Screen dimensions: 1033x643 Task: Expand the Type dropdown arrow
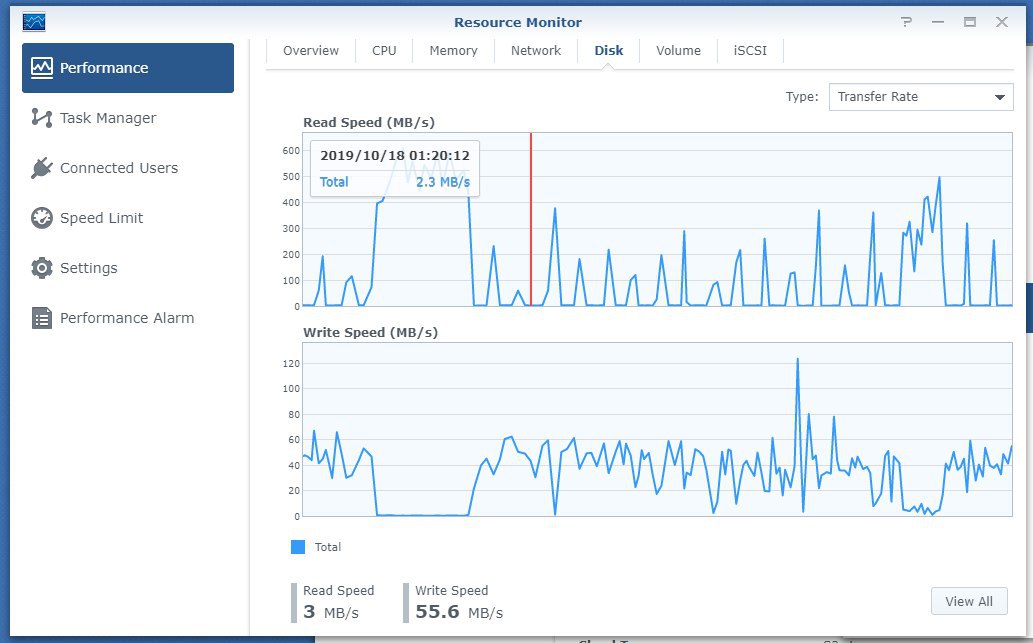[x=999, y=97]
